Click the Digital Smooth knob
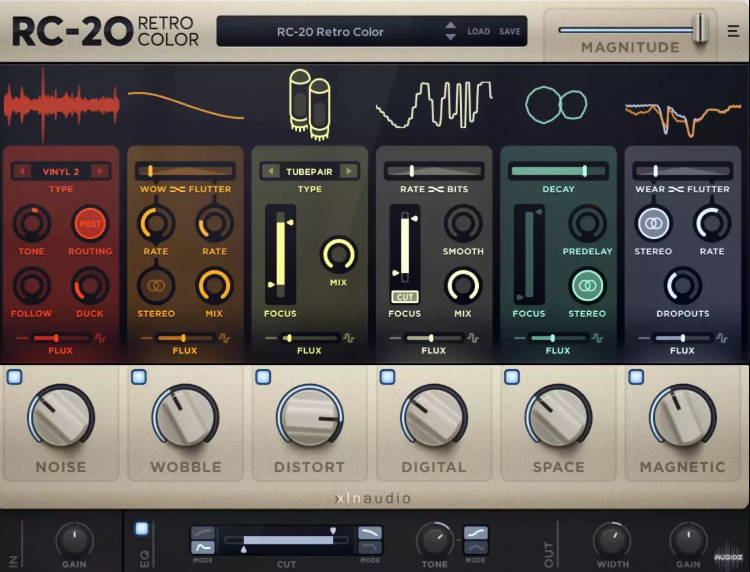This screenshot has height=572, width=750. (463, 223)
